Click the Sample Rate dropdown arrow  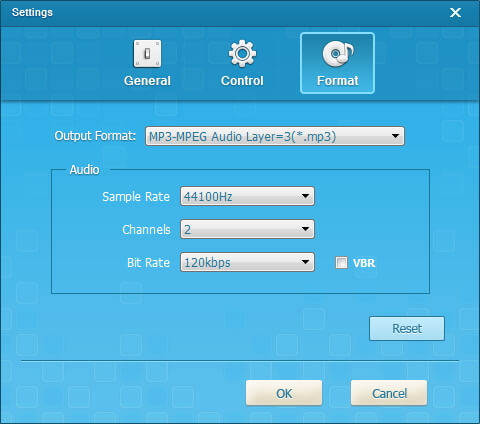[305, 196]
